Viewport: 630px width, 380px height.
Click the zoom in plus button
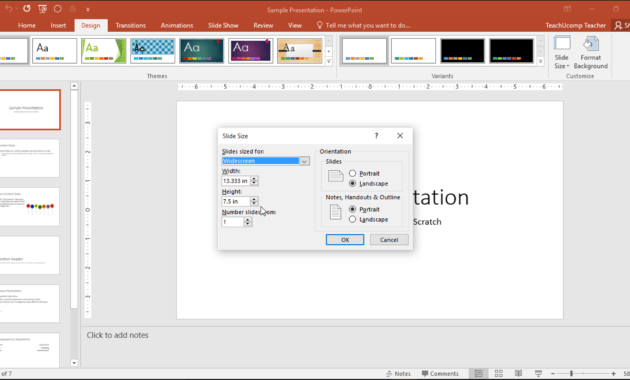[x=613, y=374]
